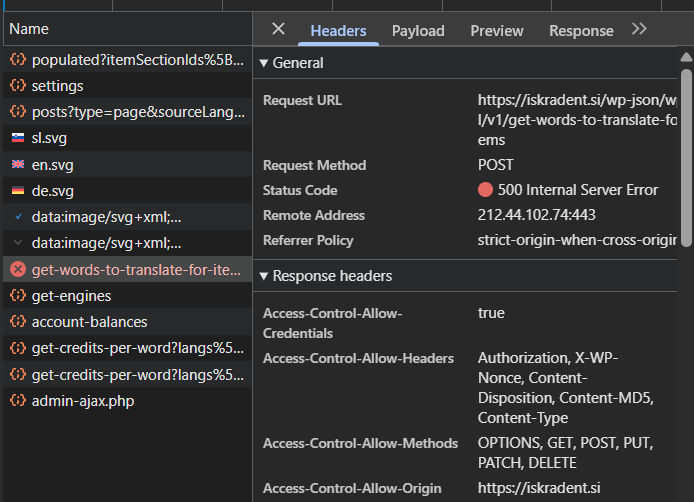
Task: Open the Response tab
Action: click(581, 31)
